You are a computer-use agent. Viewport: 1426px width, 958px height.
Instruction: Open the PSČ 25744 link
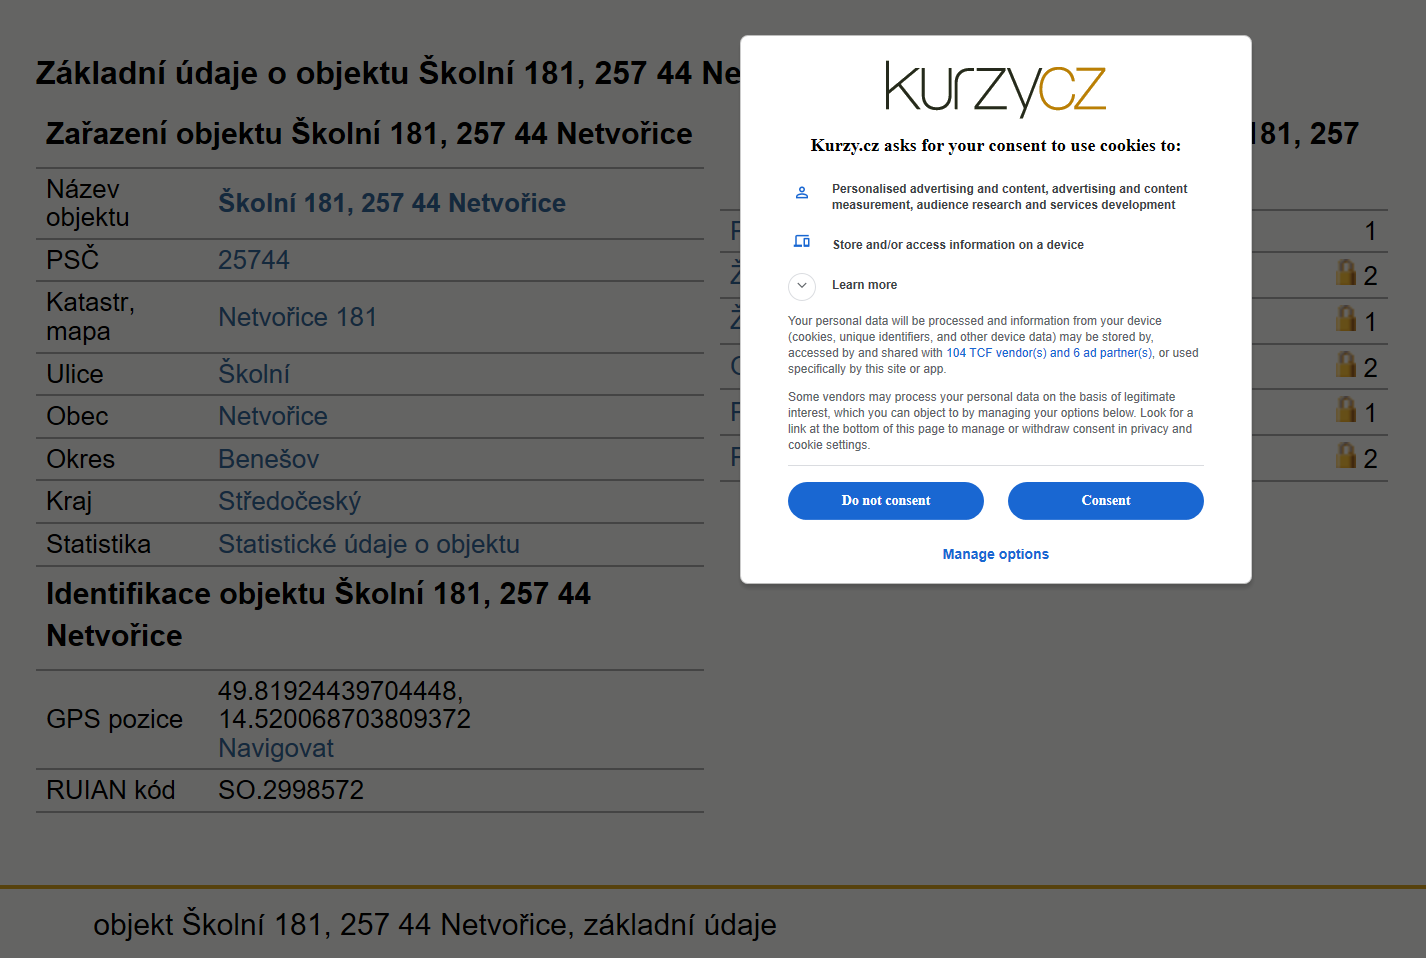254,260
